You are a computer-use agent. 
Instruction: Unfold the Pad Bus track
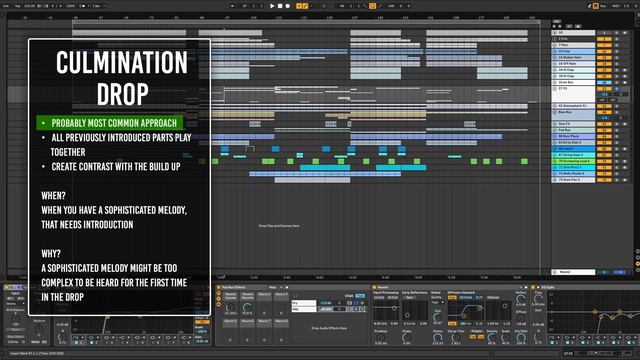(x=555, y=130)
